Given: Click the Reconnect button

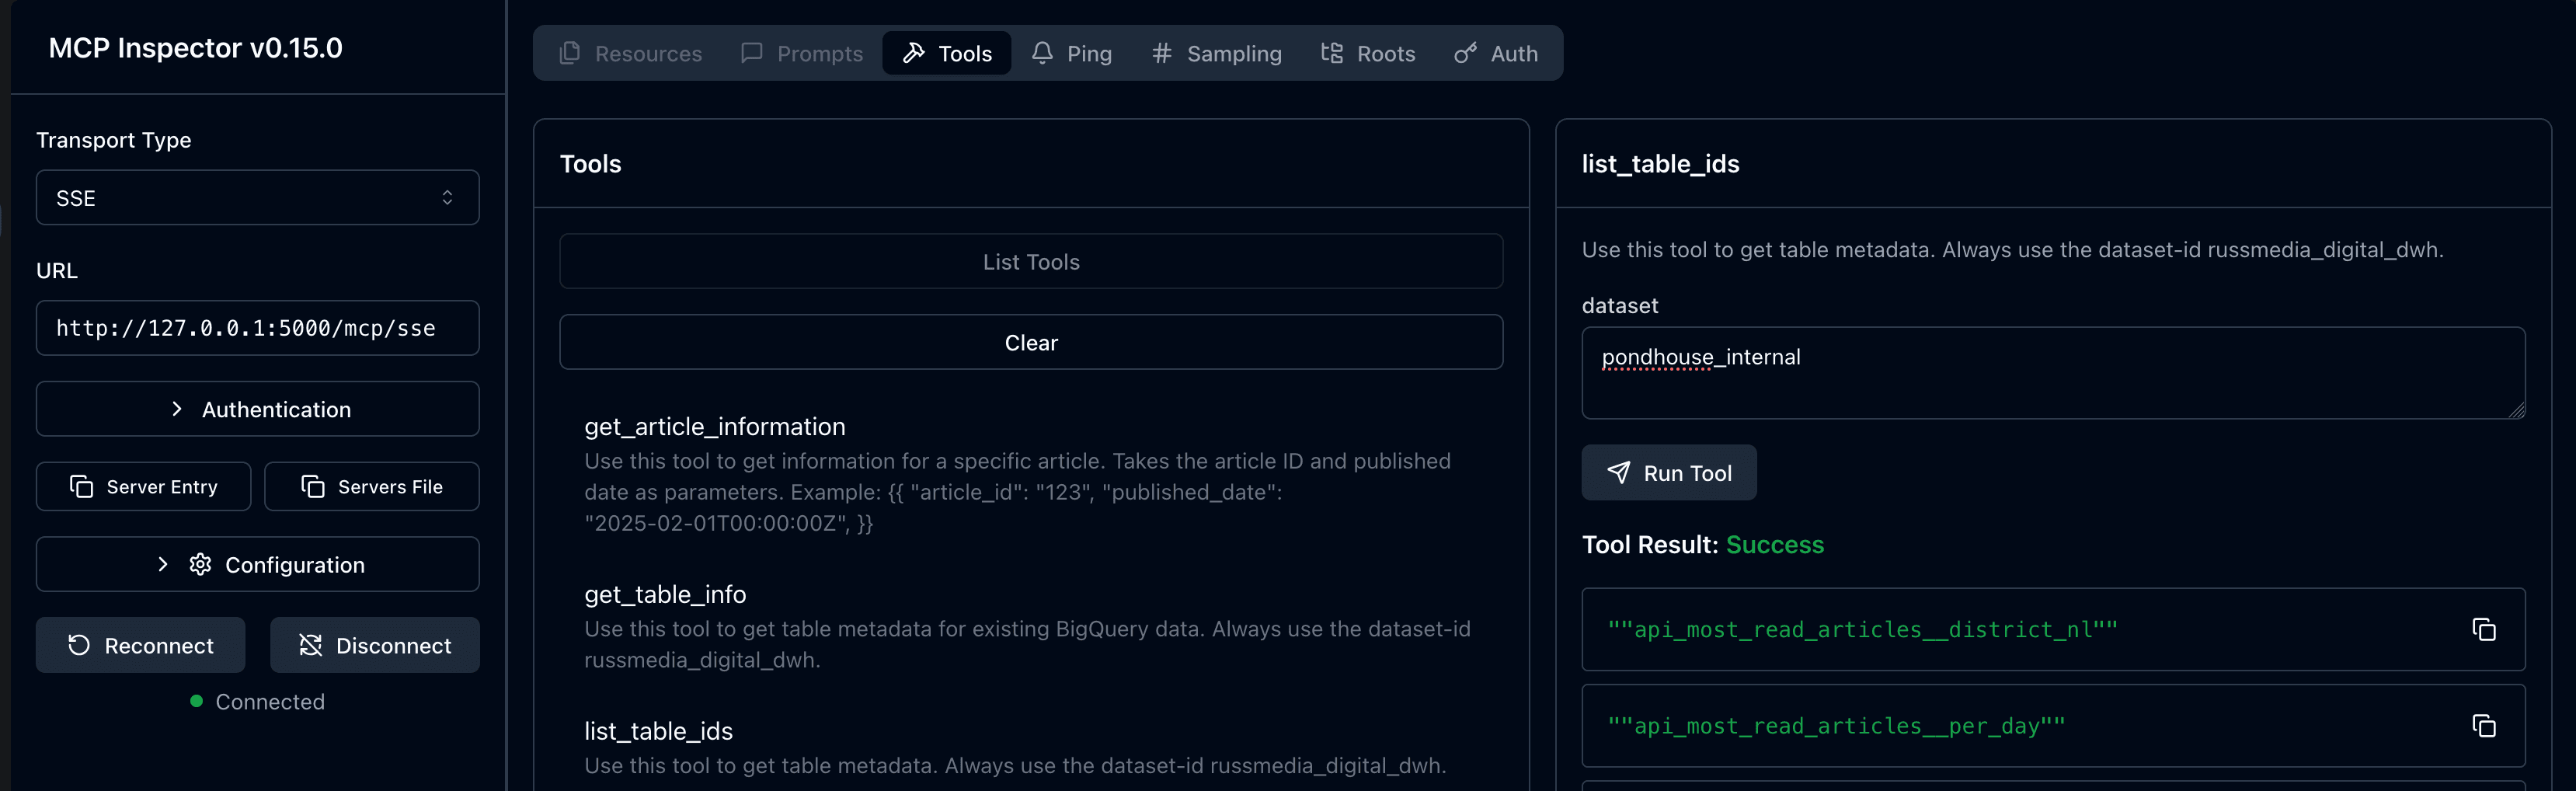Looking at the screenshot, I should (140, 645).
